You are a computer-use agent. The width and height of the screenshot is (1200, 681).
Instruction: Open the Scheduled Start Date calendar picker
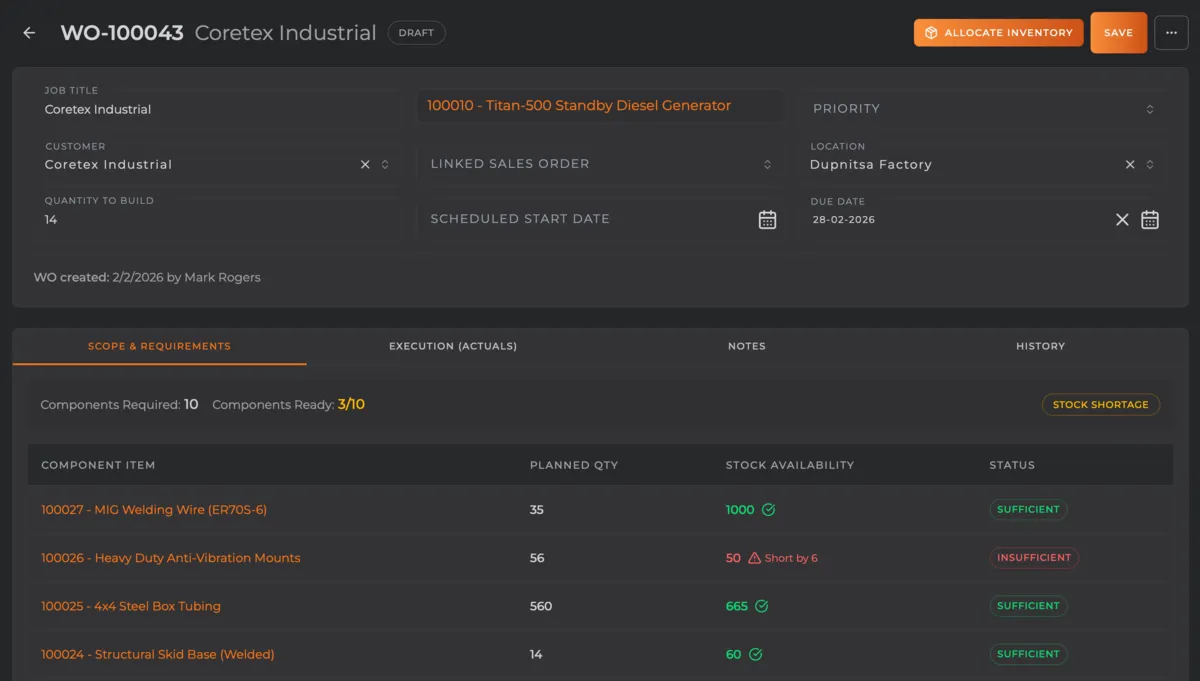[767, 218]
